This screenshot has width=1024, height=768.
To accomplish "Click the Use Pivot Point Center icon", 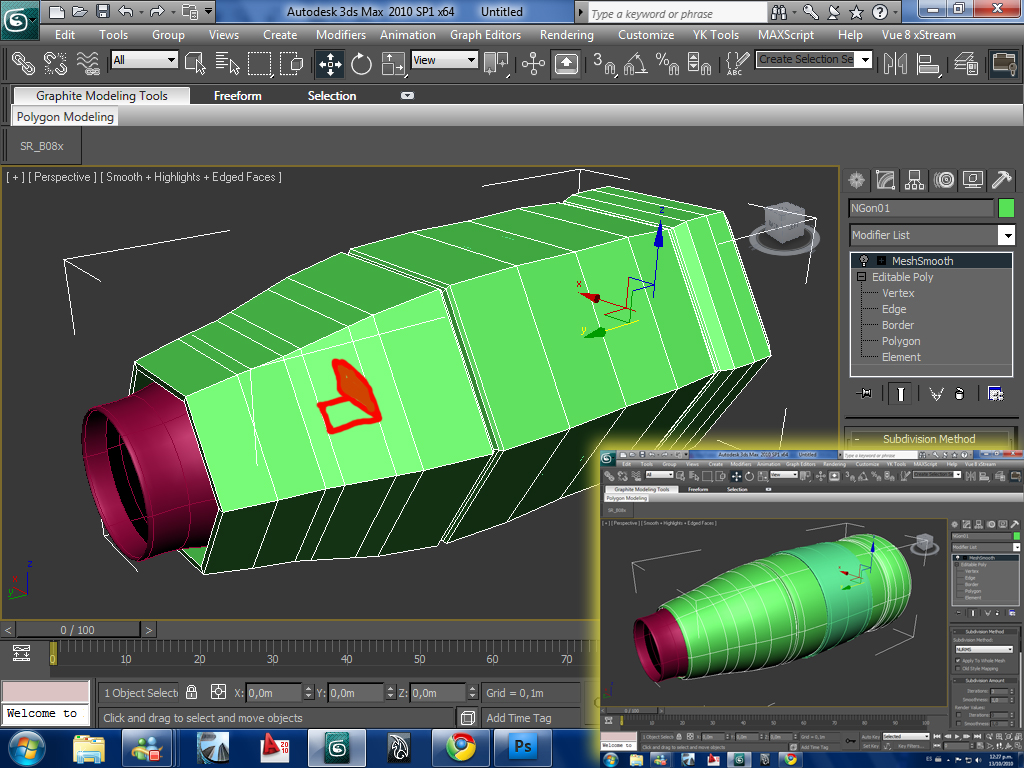I will tap(496, 63).
